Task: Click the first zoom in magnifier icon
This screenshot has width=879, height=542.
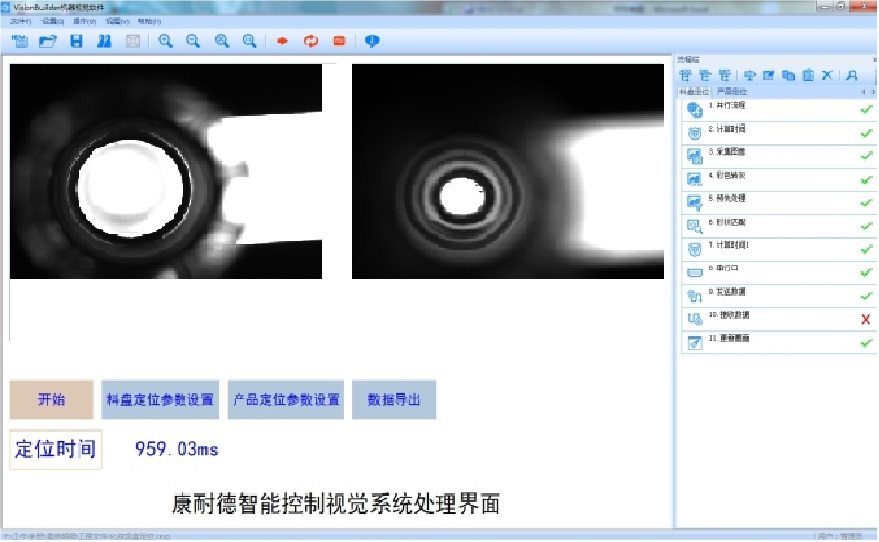Action: [x=165, y=42]
